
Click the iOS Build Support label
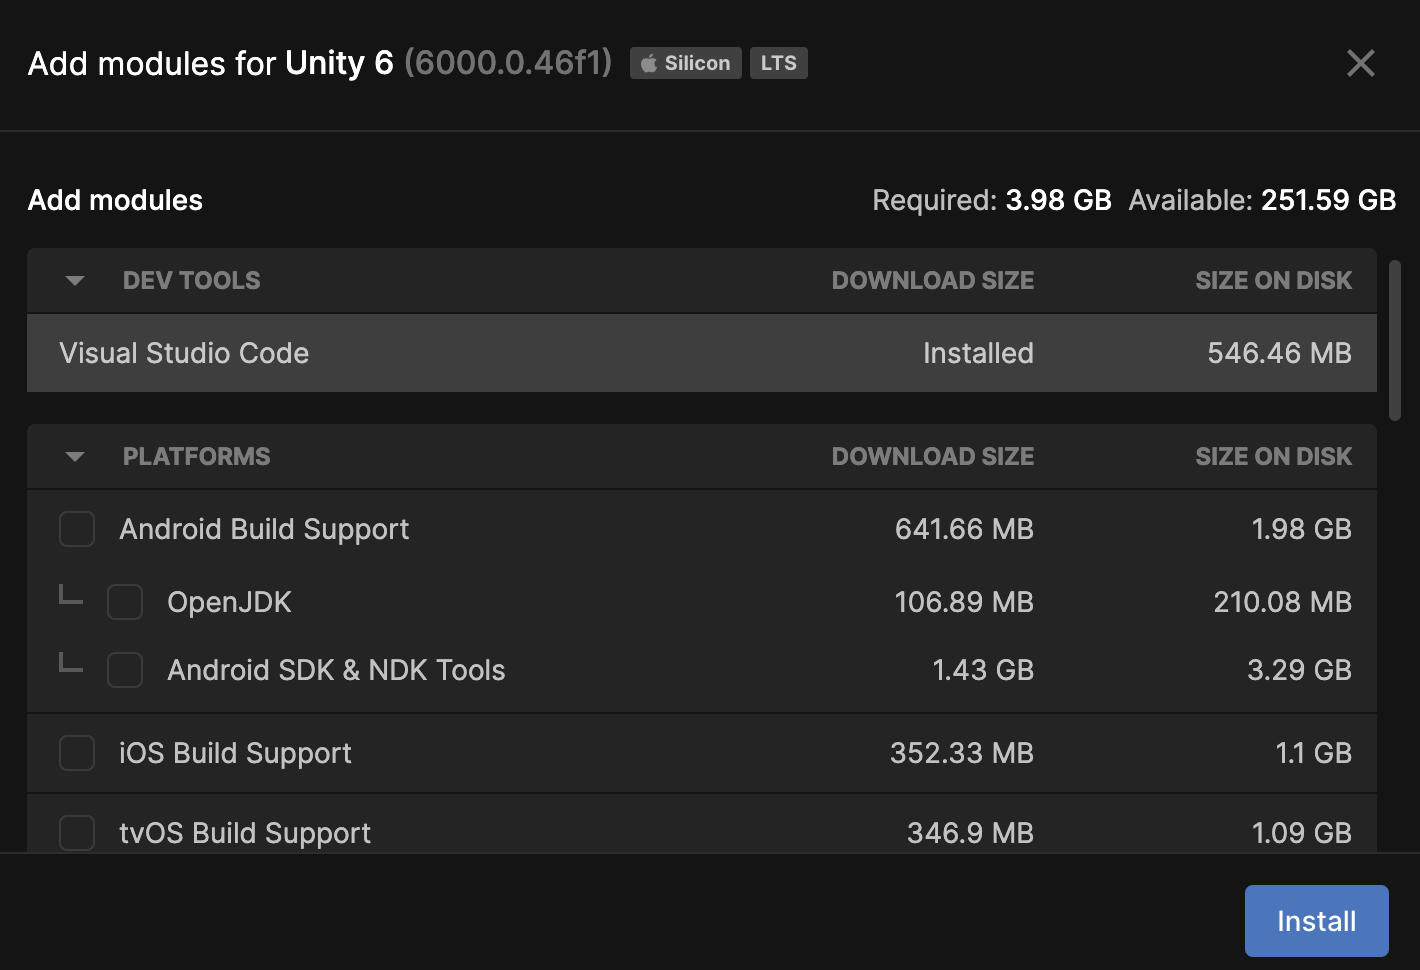(235, 753)
